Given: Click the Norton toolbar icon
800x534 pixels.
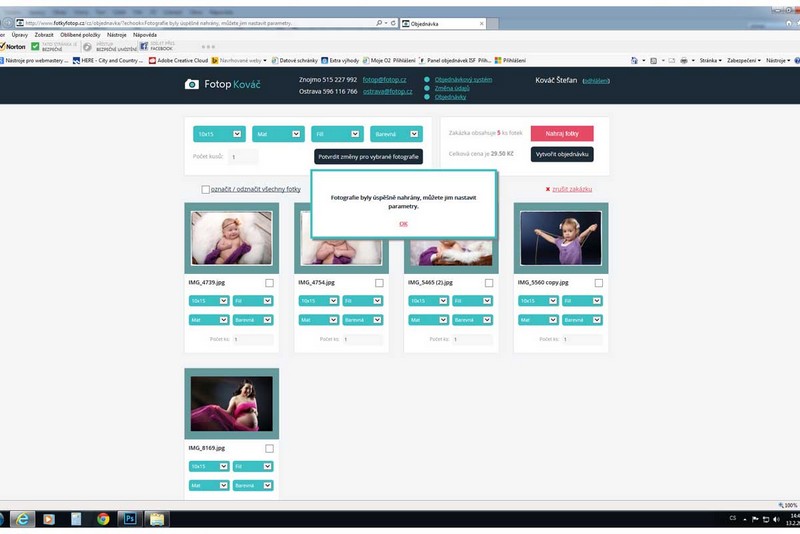Looking at the screenshot, I should (13, 46).
